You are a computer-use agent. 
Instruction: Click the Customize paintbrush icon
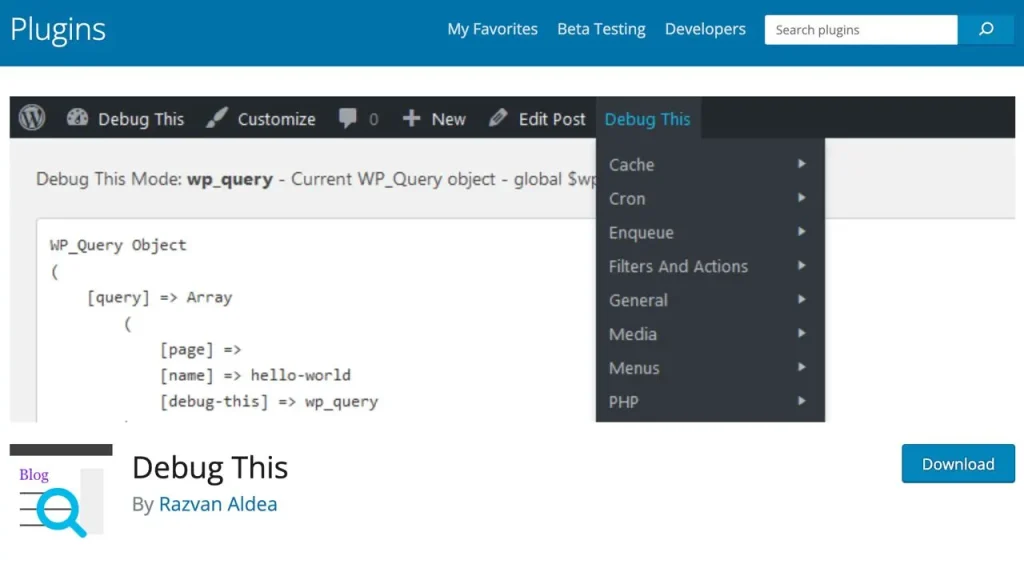[x=217, y=118]
